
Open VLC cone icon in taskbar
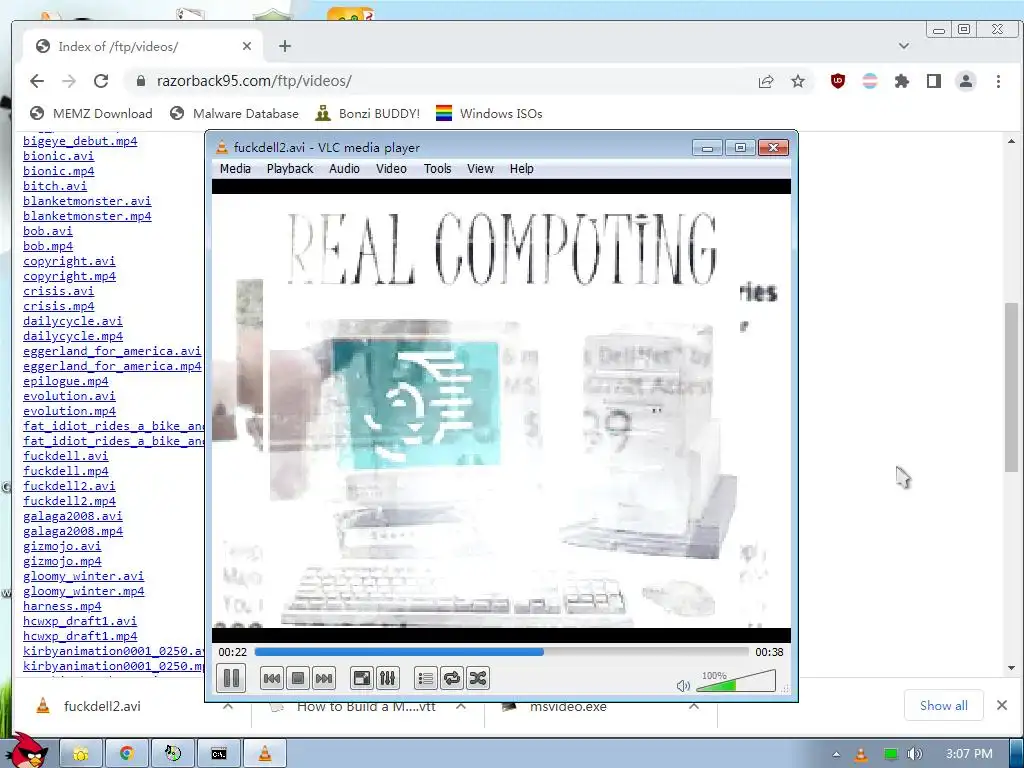[265, 754]
